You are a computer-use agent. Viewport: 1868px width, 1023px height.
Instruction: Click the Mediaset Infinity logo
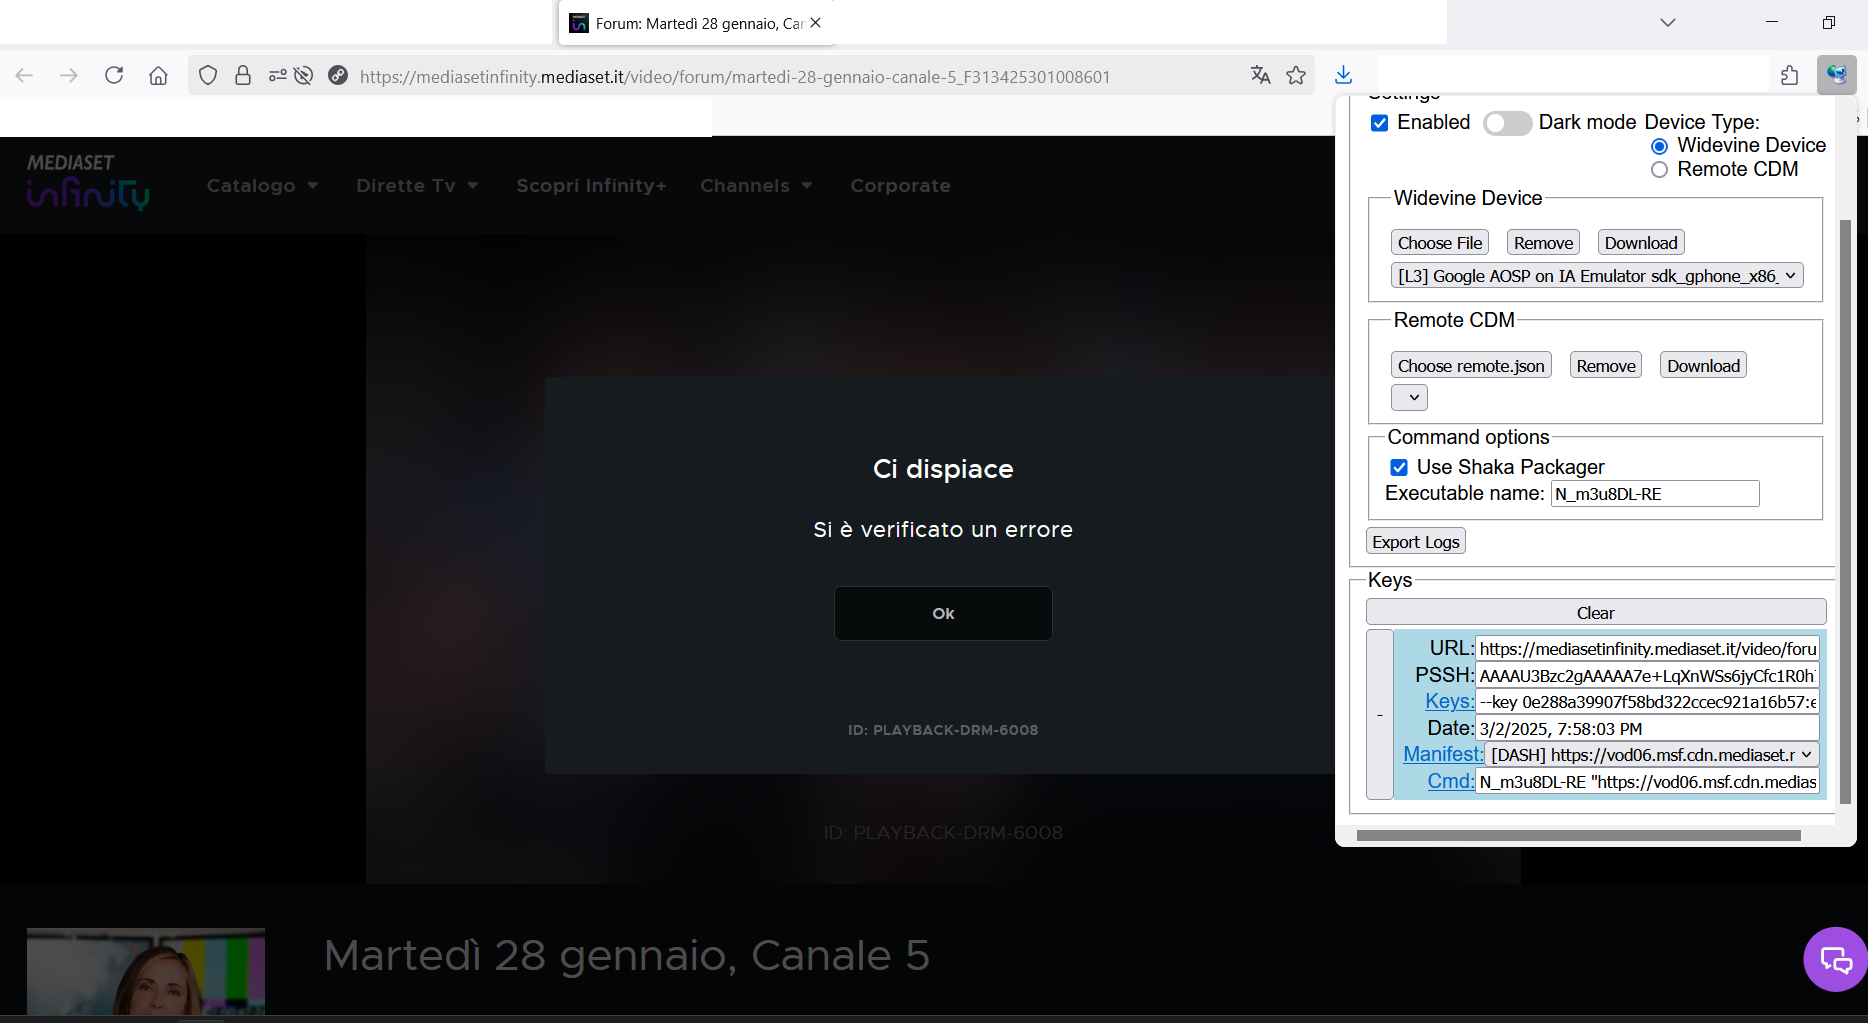(88, 182)
